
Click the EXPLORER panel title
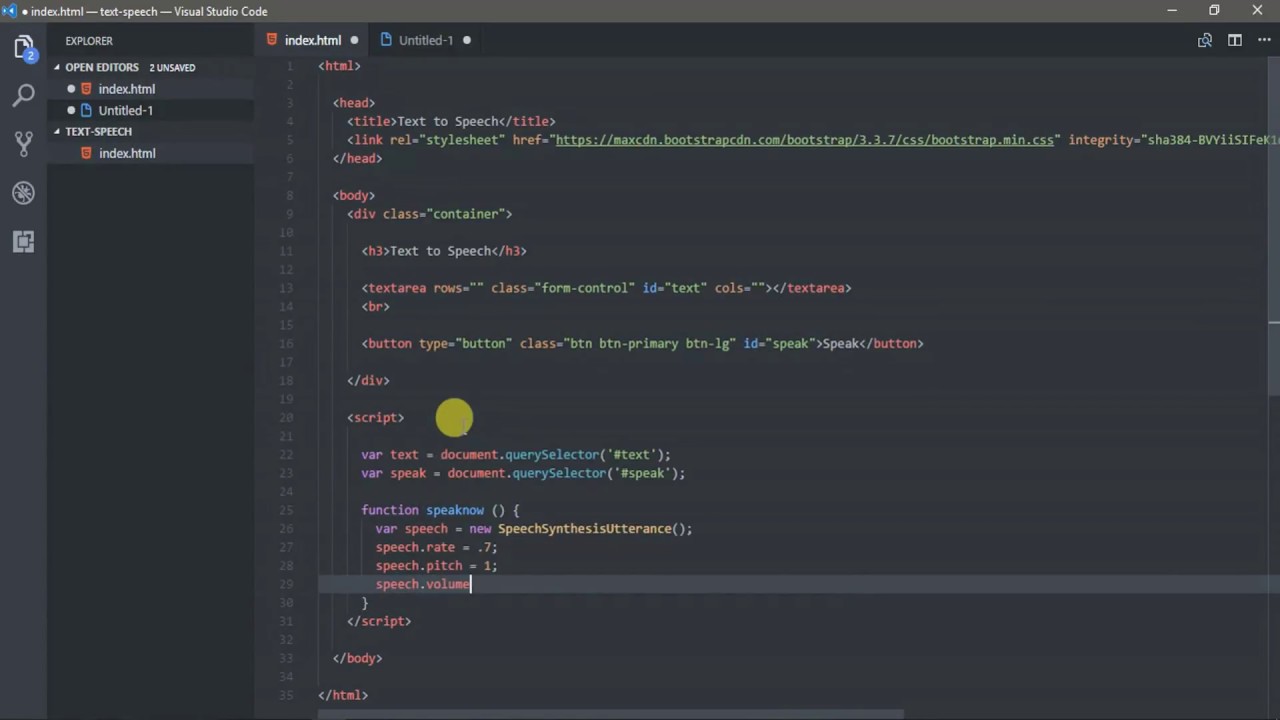89,41
